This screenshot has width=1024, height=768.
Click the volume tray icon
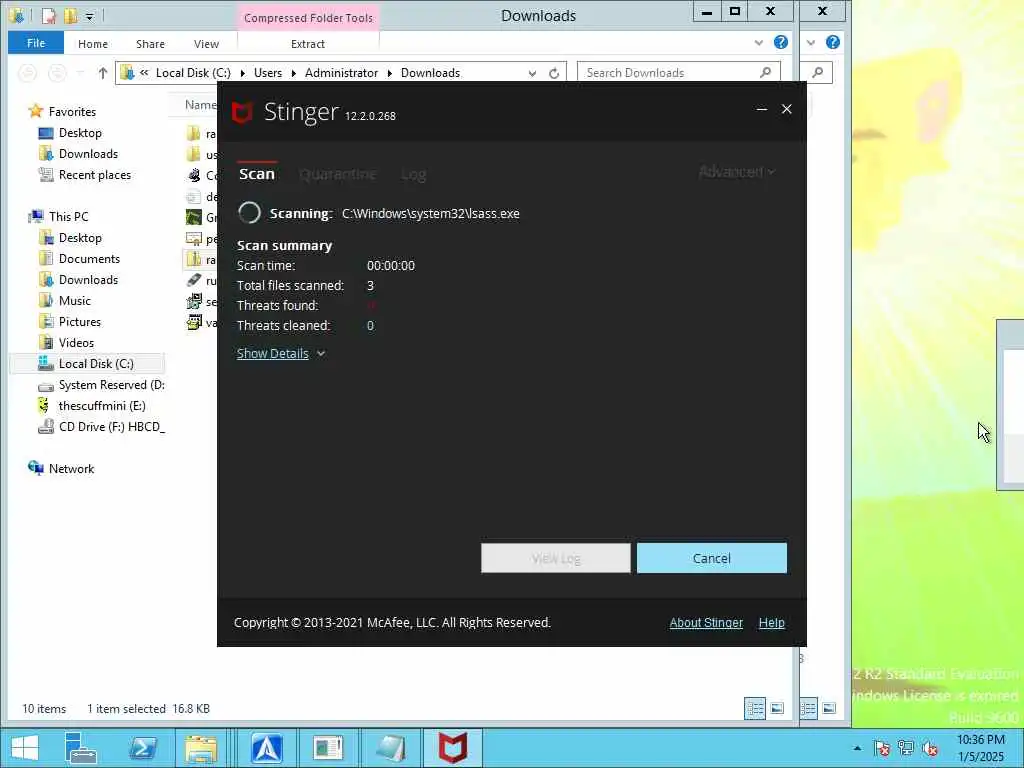pyautogui.click(x=930, y=748)
